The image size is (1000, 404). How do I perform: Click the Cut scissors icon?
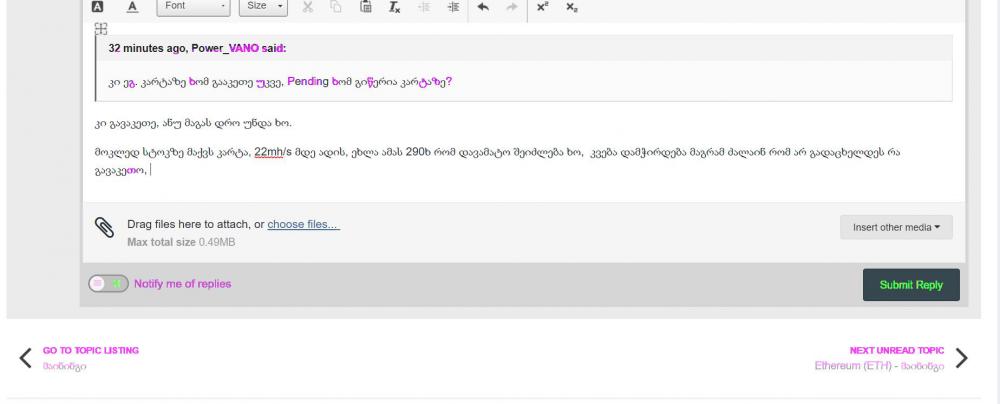point(308,7)
